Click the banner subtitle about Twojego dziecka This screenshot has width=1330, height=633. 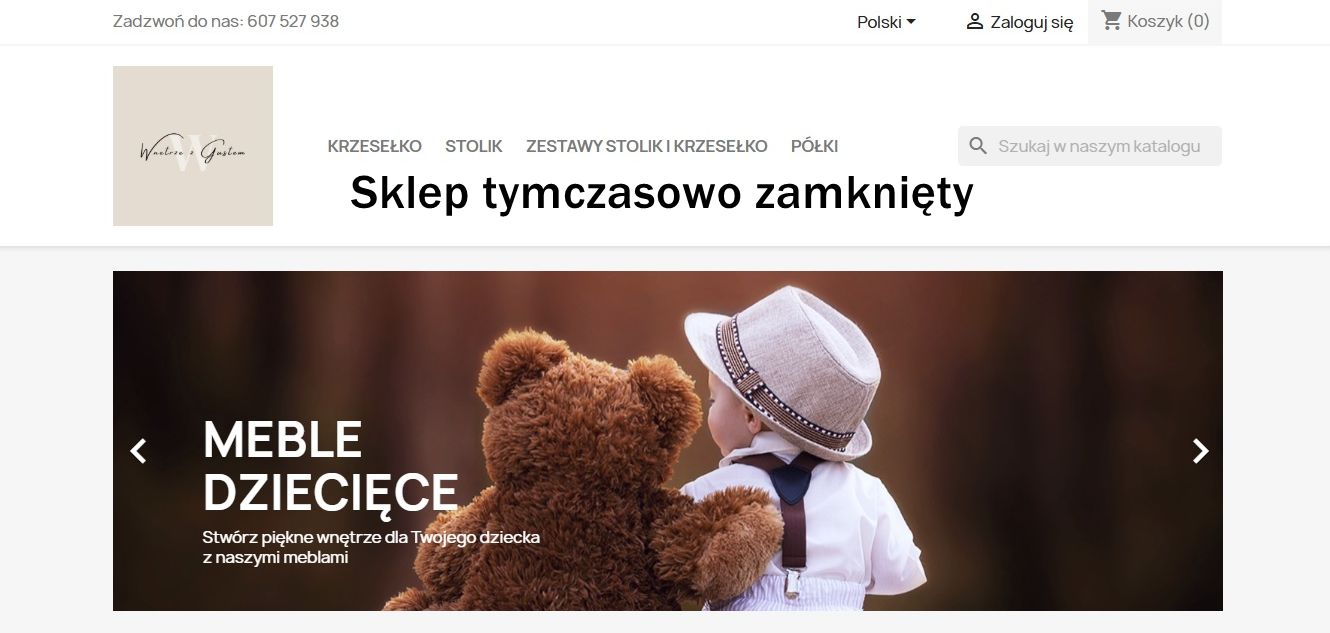click(371, 547)
